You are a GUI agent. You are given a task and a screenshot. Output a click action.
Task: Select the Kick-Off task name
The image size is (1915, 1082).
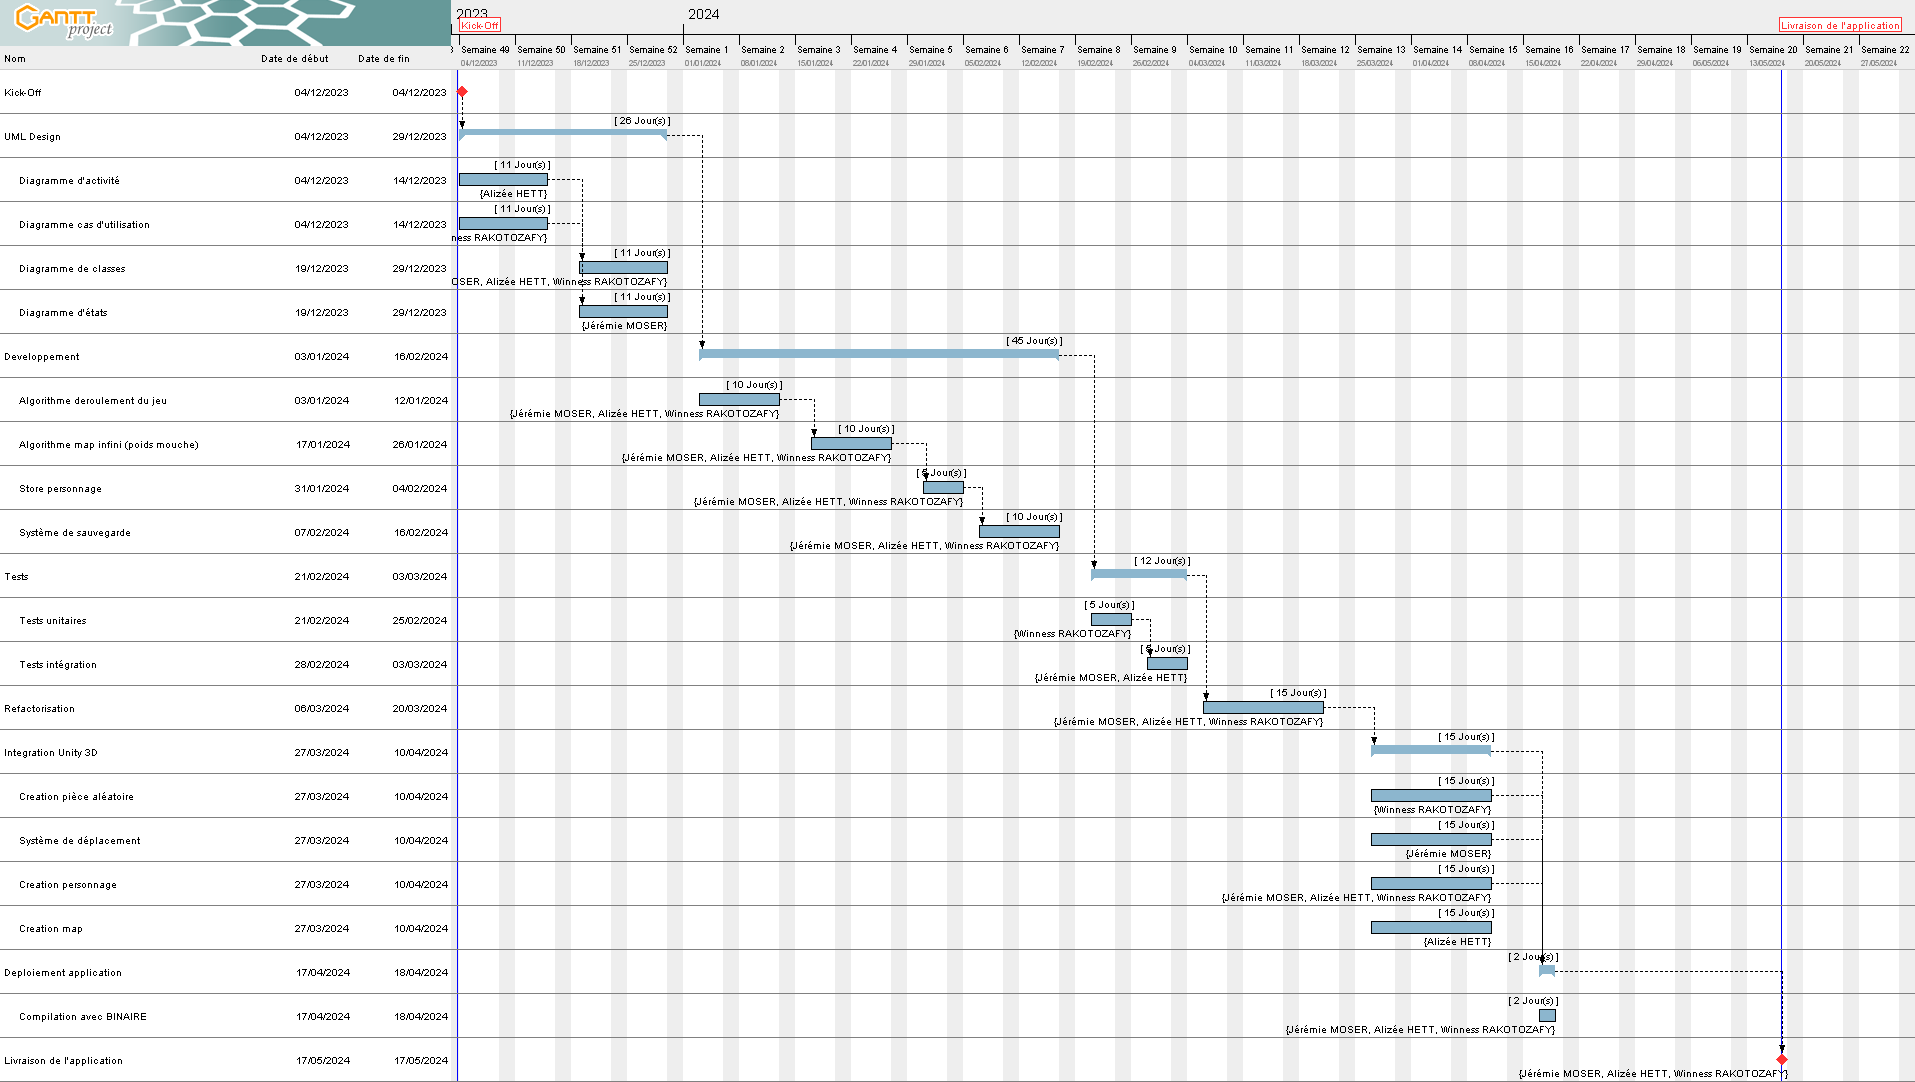click(x=23, y=93)
